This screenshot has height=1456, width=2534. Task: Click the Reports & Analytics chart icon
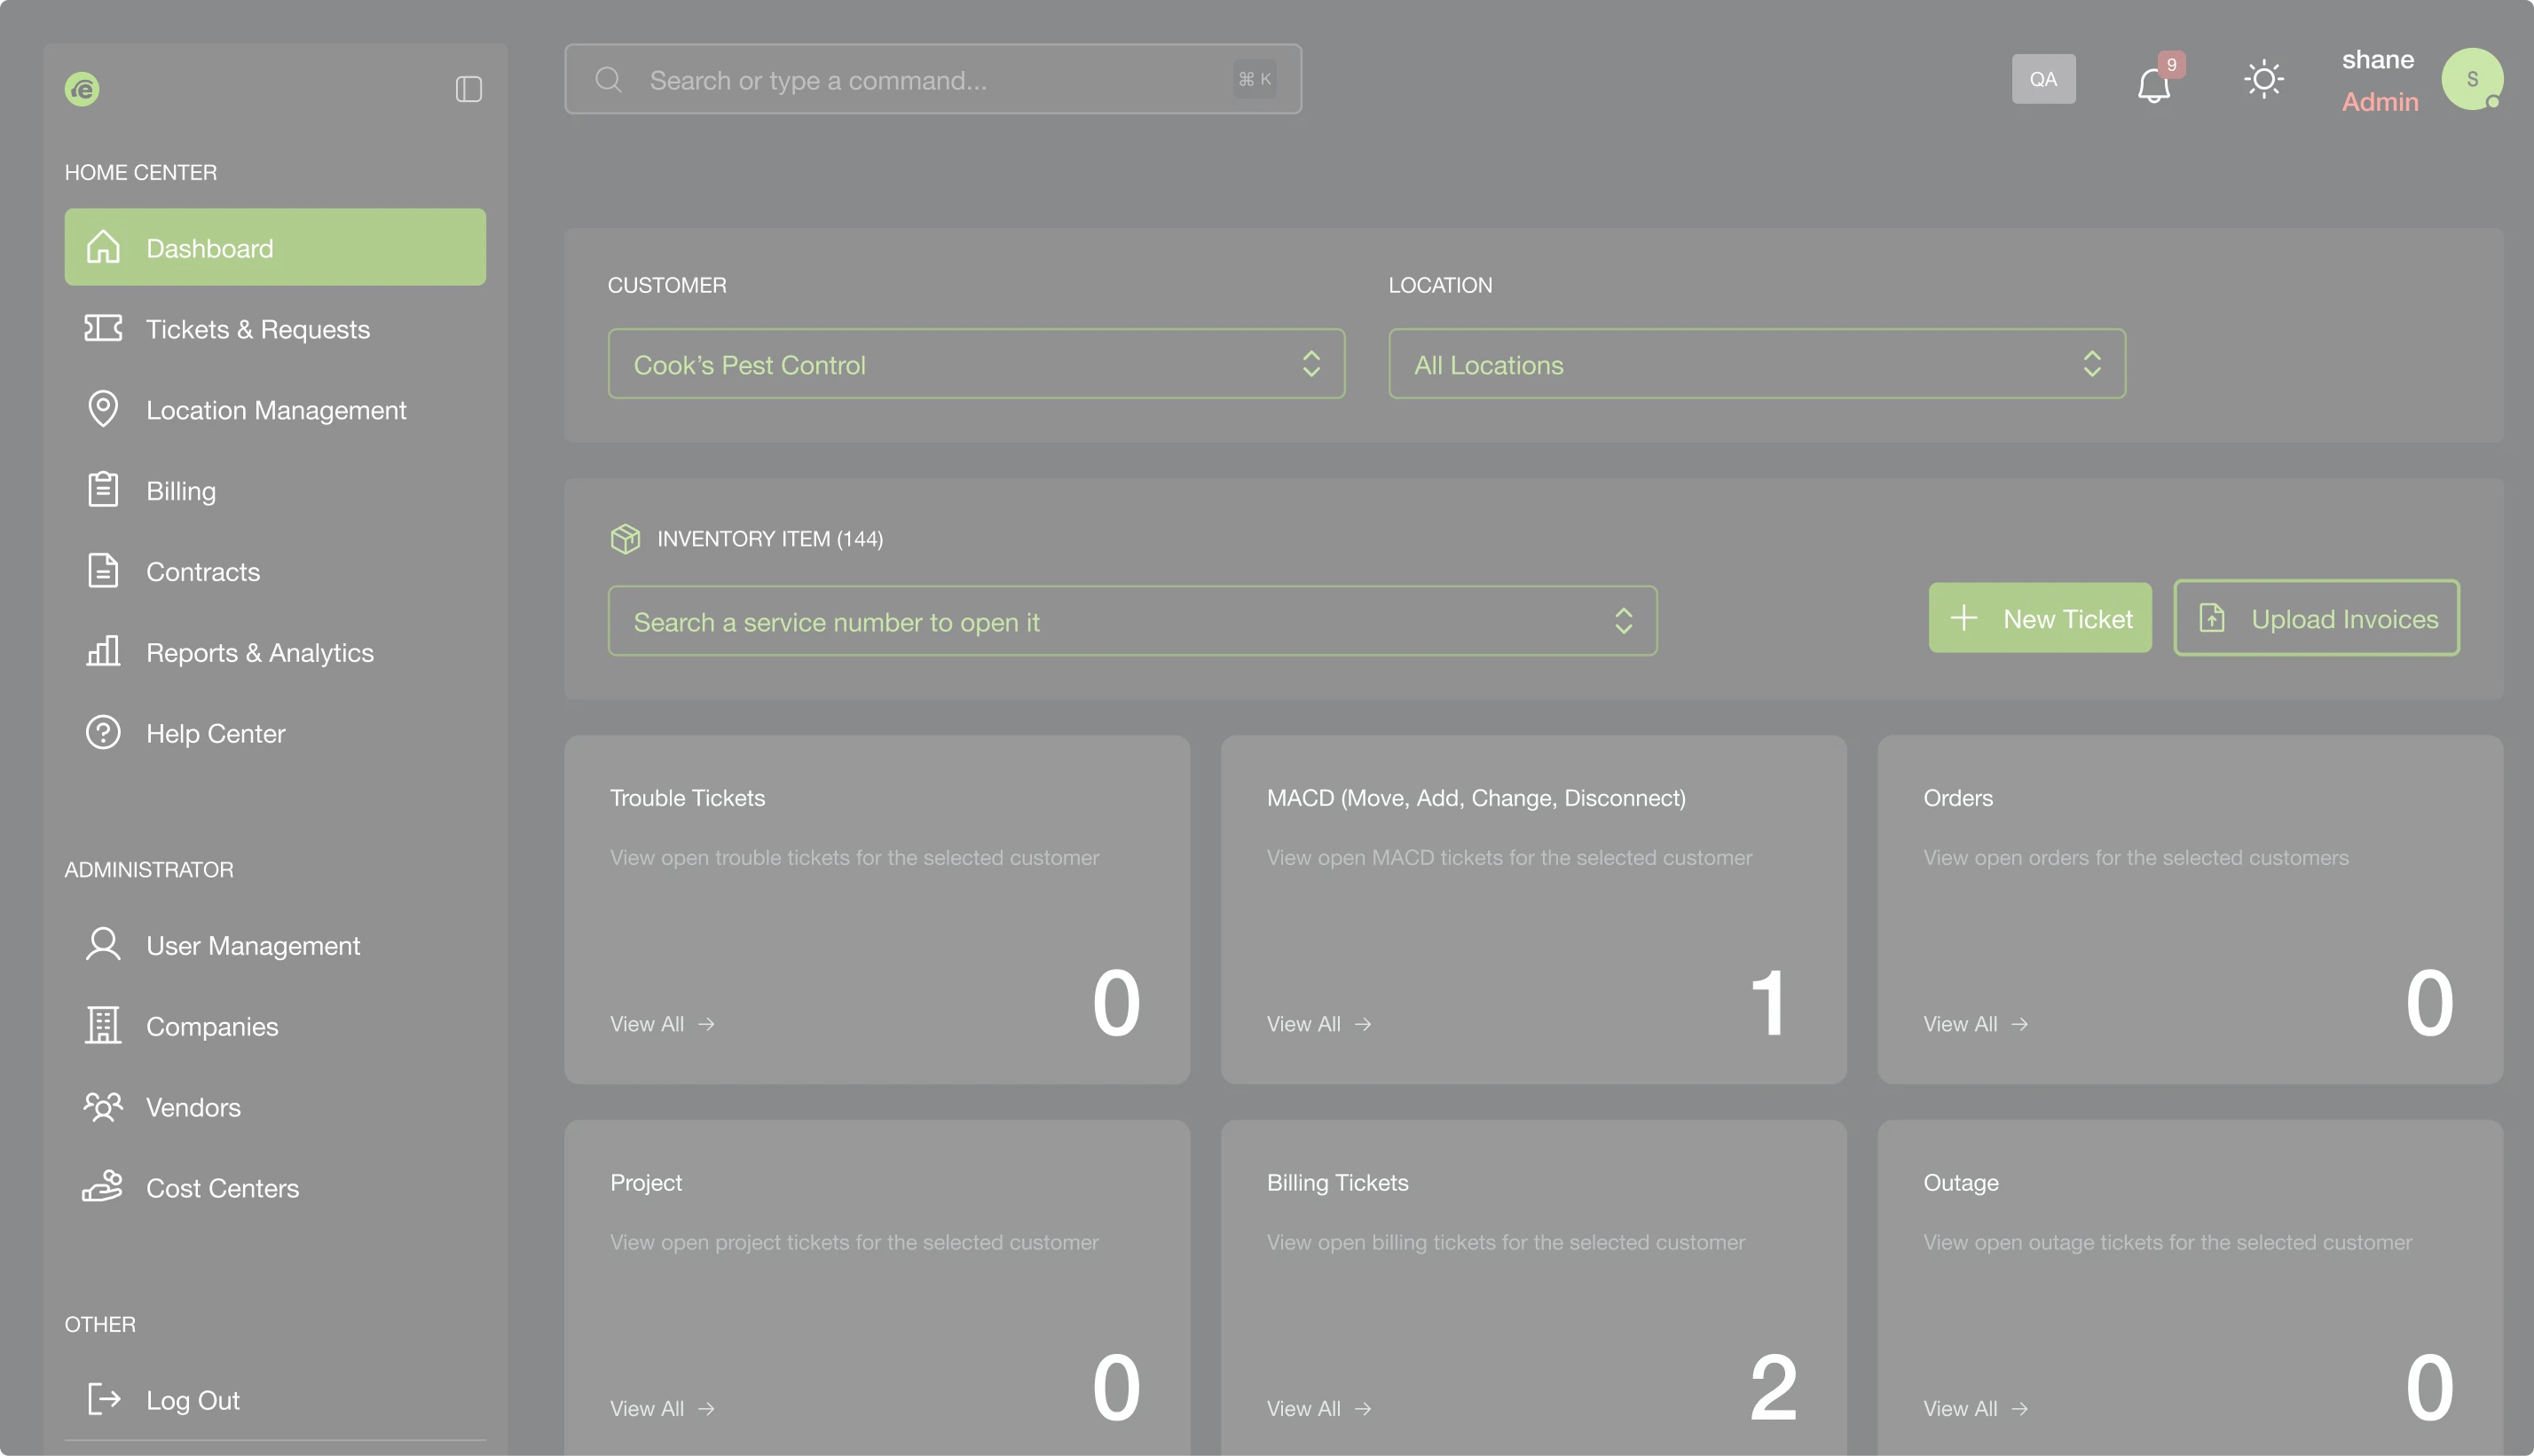point(103,651)
